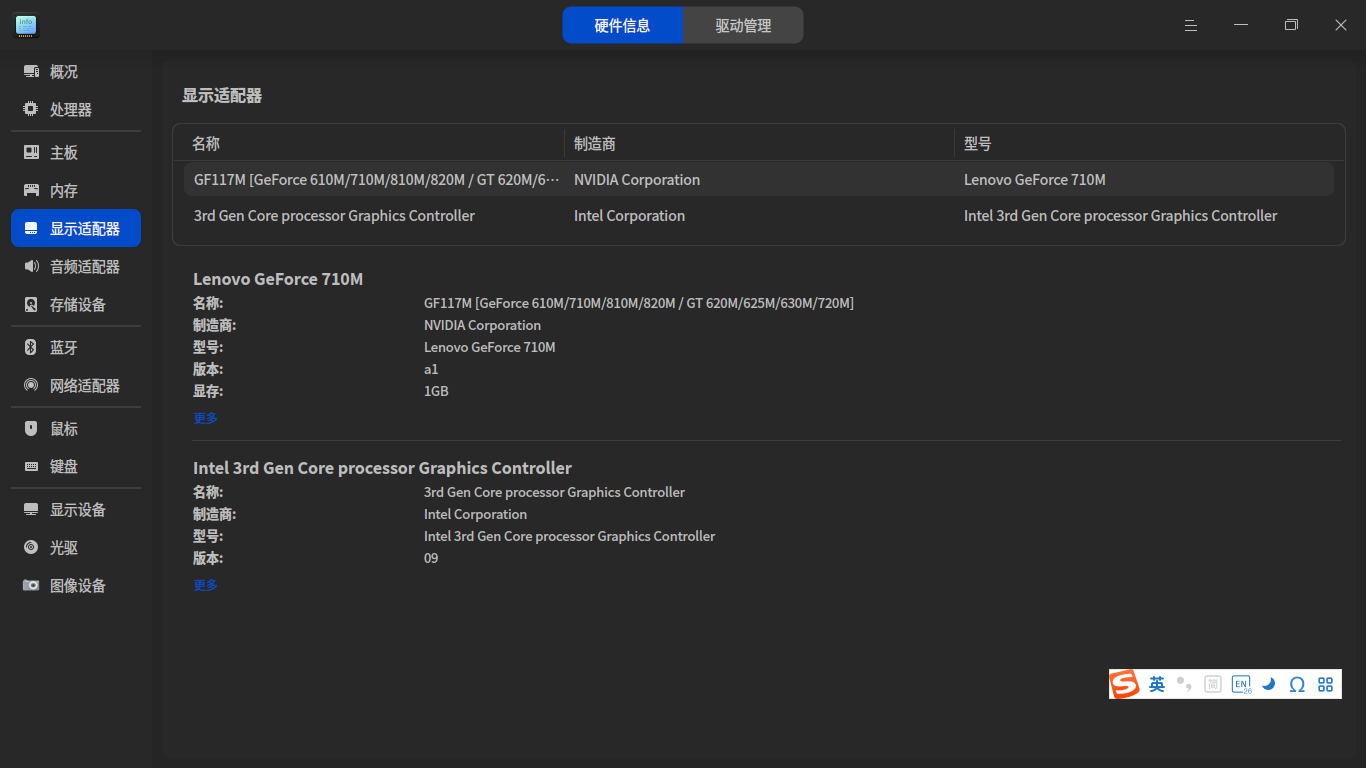The width and height of the screenshot is (1366, 768).
Task: Select the Intel Corporation row in the table
Action: tap(629, 216)
